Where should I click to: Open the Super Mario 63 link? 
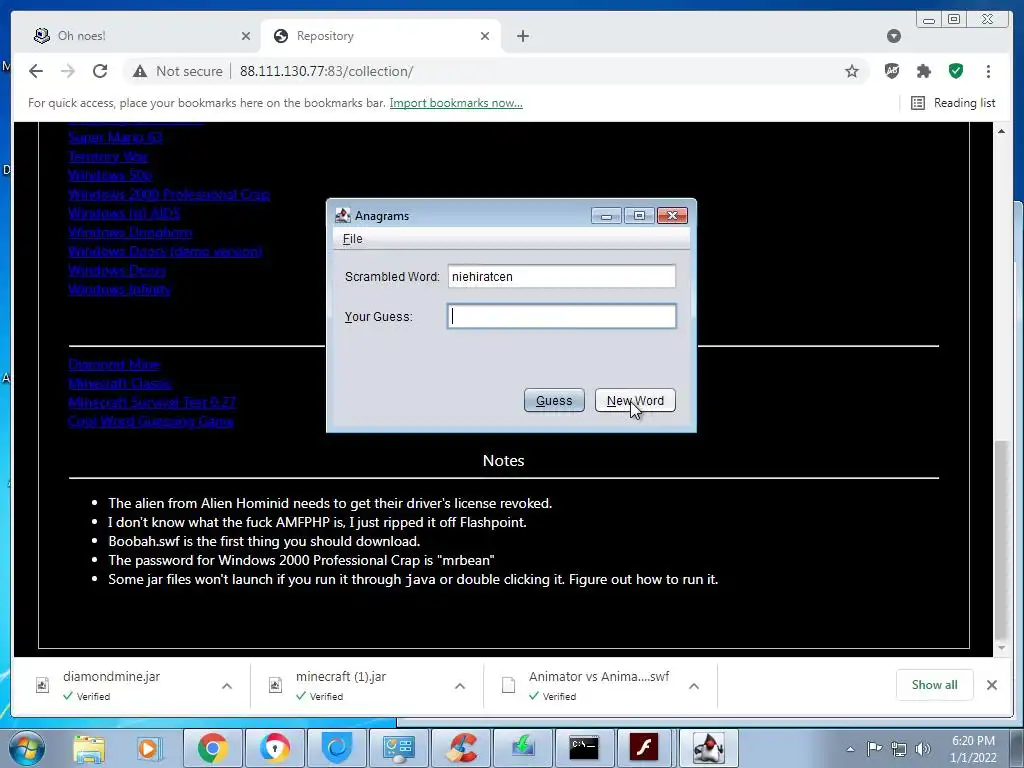(x=115, y=137)
